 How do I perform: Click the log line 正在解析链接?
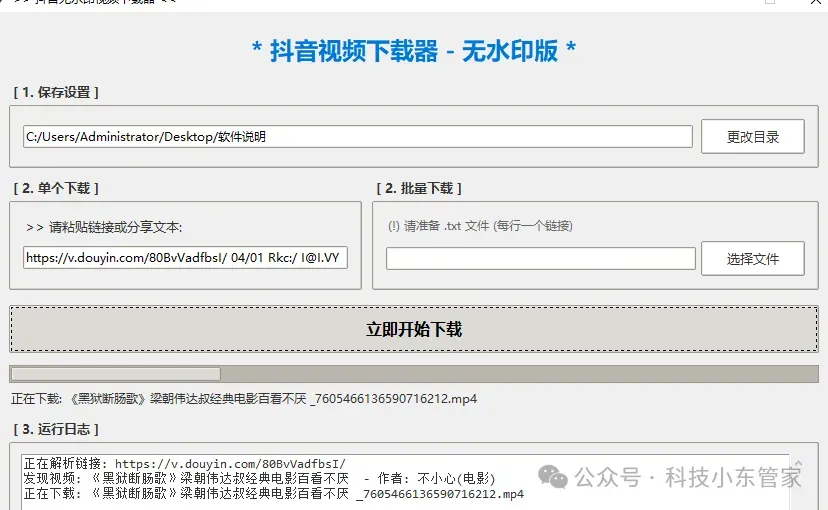185,464
